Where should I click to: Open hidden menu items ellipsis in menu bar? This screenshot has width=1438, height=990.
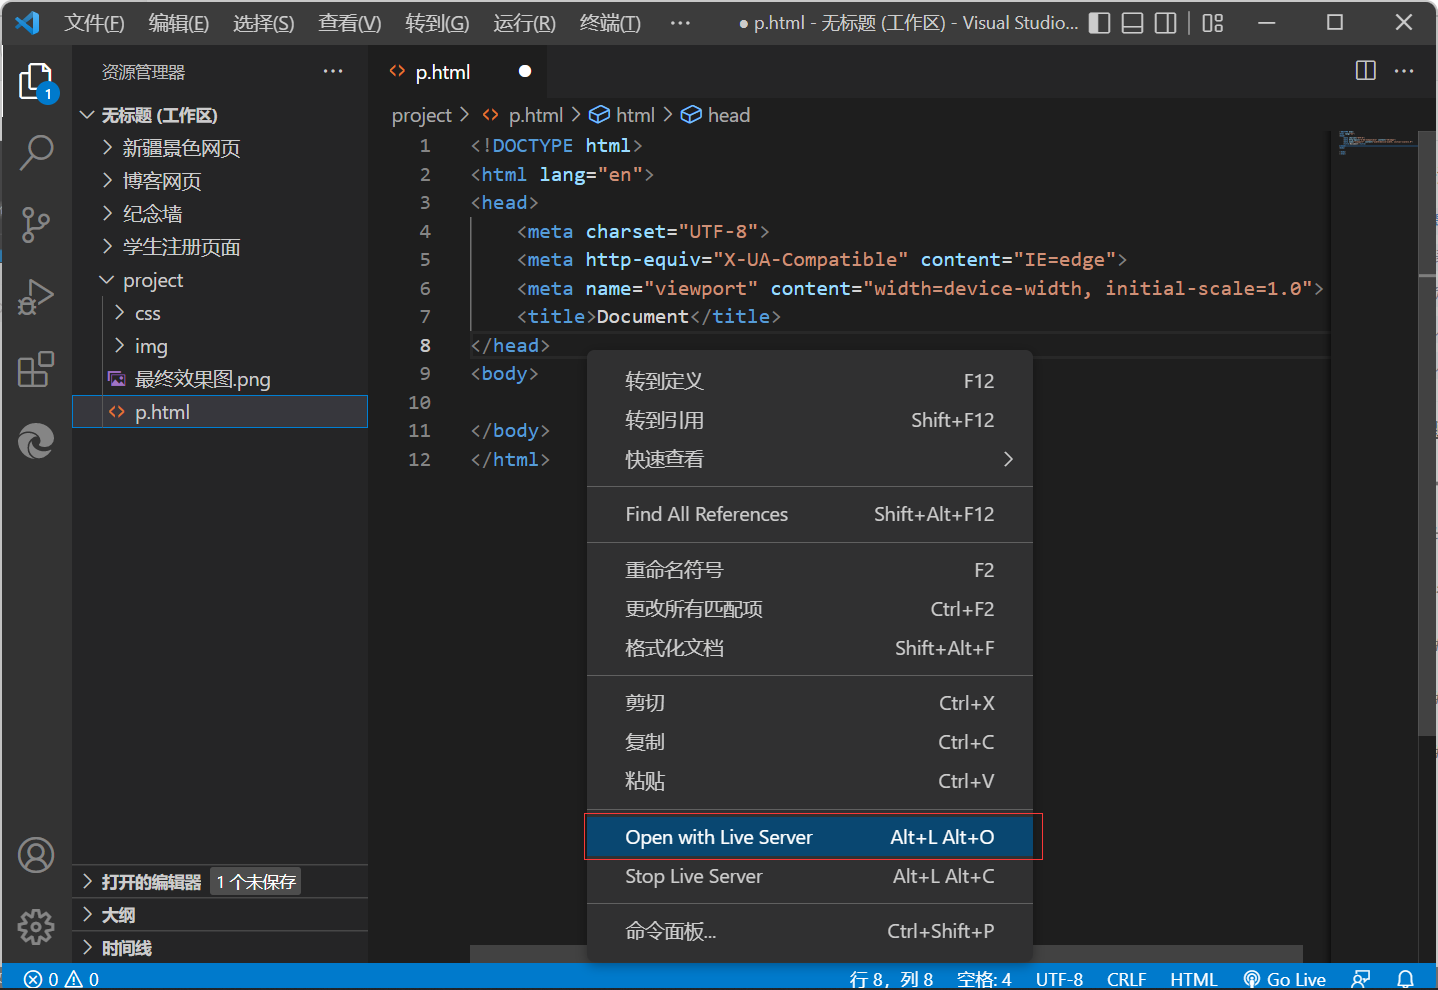pos(680,23)
